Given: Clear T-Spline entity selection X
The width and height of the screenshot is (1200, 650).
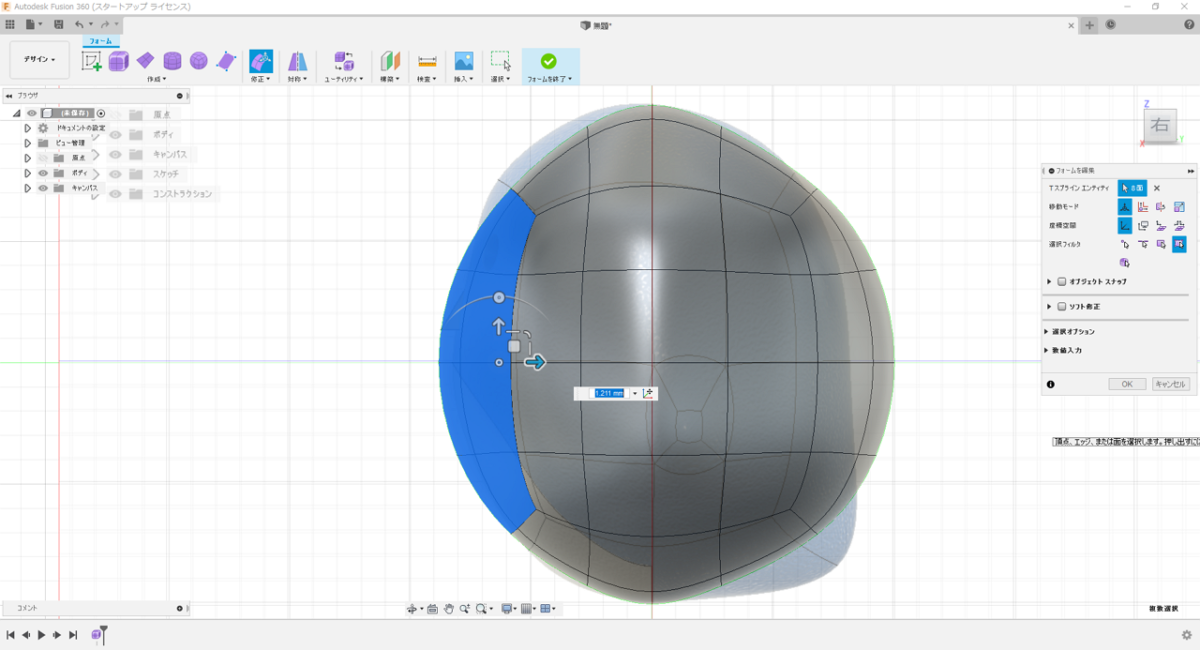Looking at the screenshot, I should click(1157, 188).
